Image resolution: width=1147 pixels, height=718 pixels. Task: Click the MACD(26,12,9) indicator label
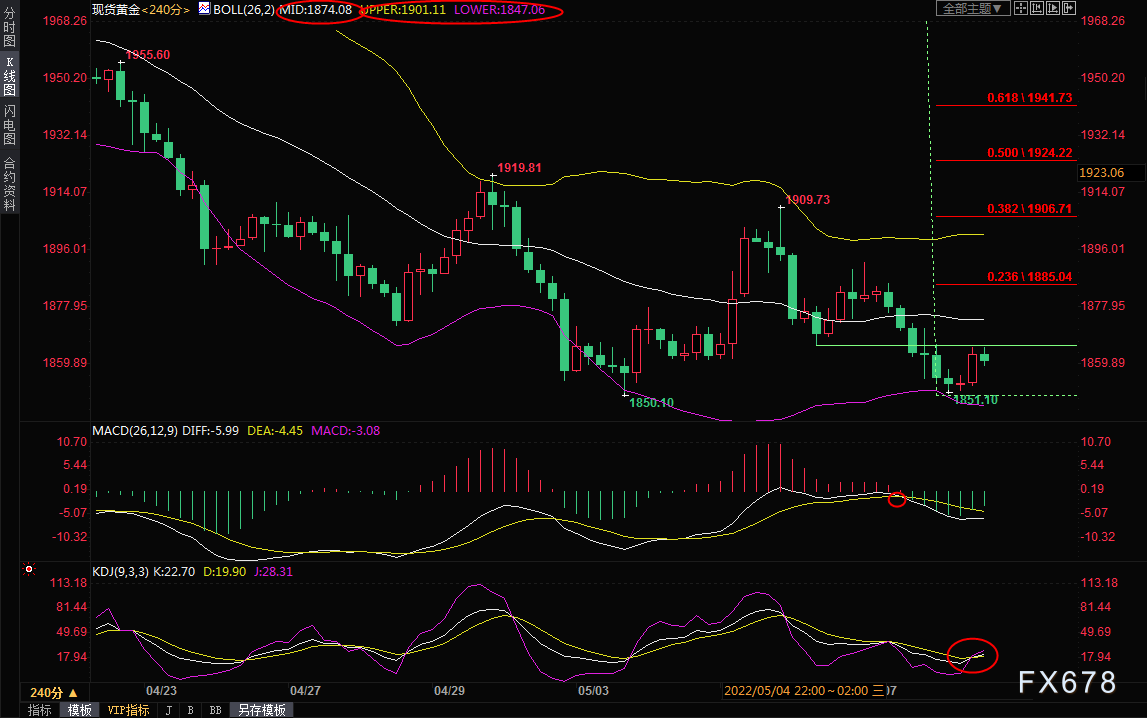[135, 431]
